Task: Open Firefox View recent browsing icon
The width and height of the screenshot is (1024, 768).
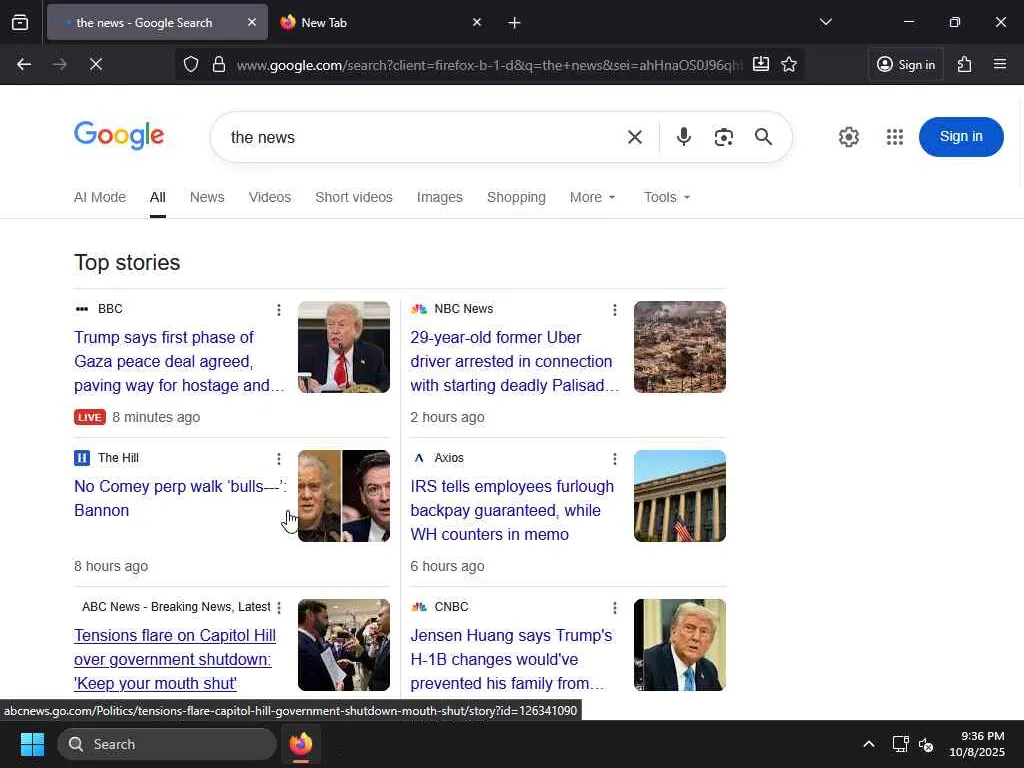Action: [x=20, y=22]
